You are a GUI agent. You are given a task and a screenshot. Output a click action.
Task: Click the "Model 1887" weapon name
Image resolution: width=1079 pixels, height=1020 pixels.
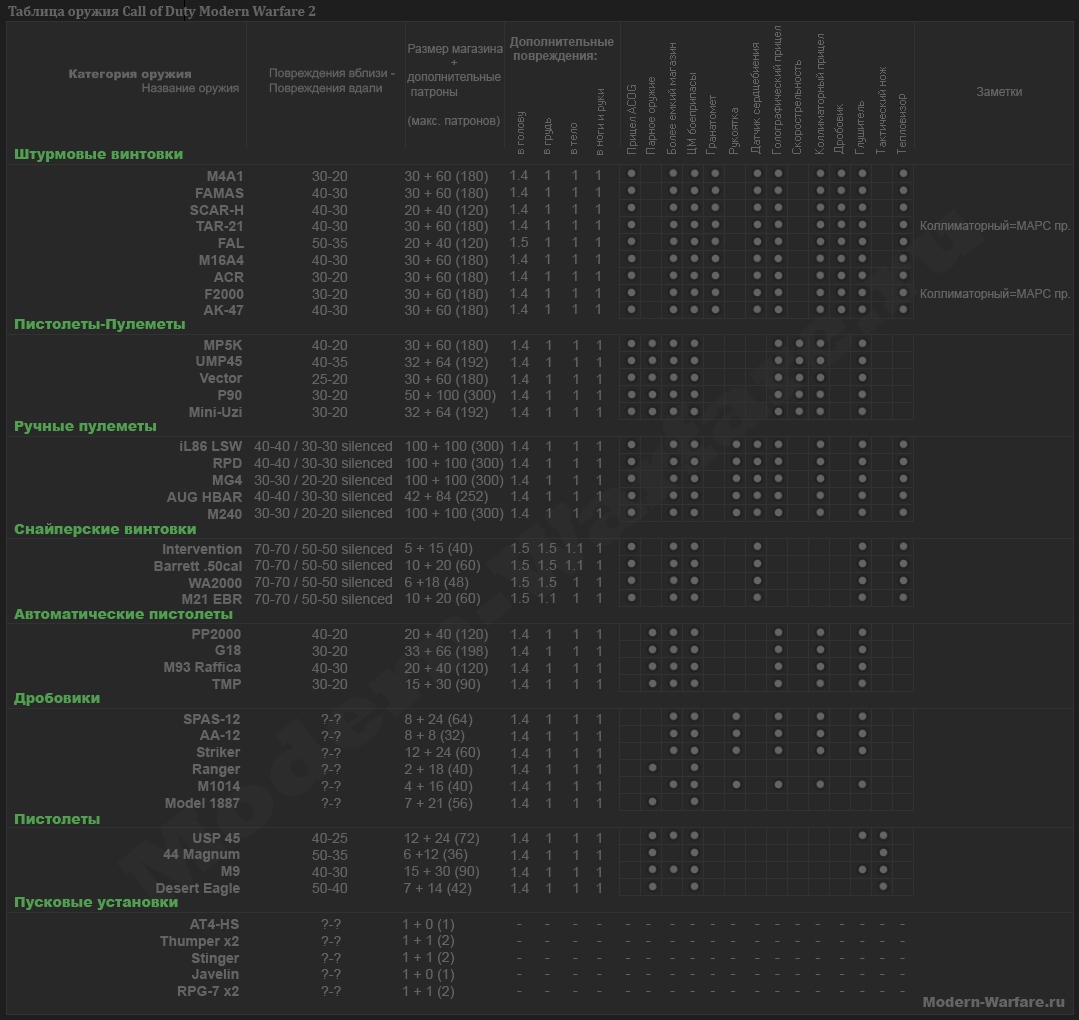point(202,803)
